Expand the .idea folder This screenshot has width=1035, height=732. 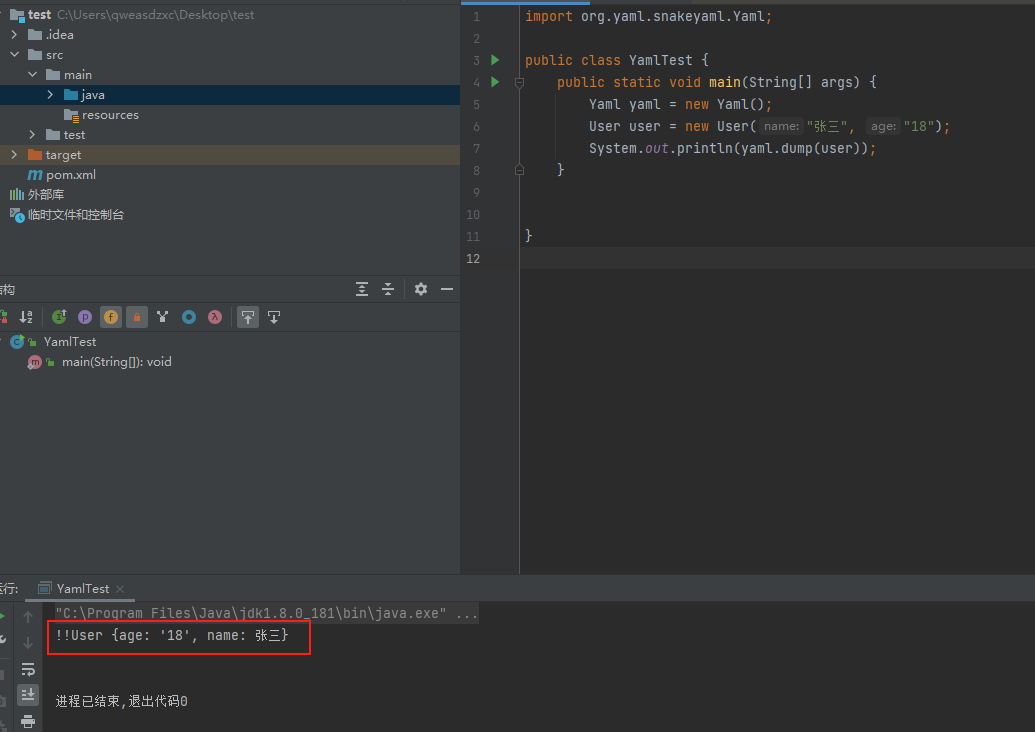(14, 35)
